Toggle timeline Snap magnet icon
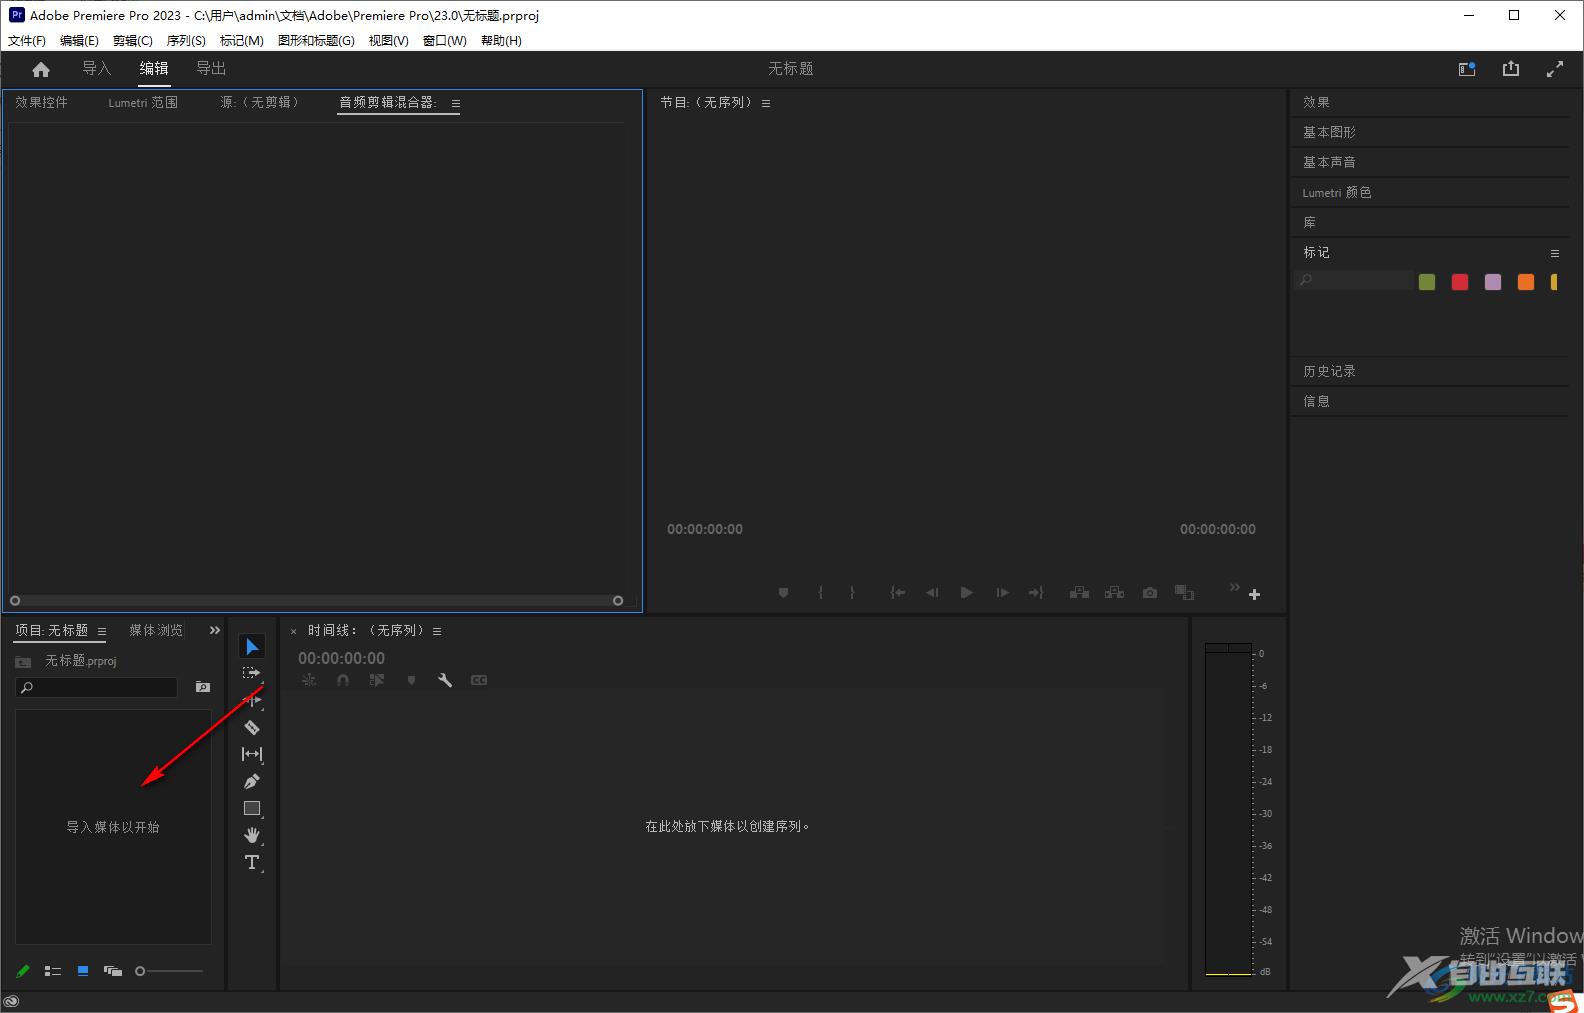Image resolution: width=1584 pixels, height=1013 pixels. pyautogui.click(x=343, y=680)
